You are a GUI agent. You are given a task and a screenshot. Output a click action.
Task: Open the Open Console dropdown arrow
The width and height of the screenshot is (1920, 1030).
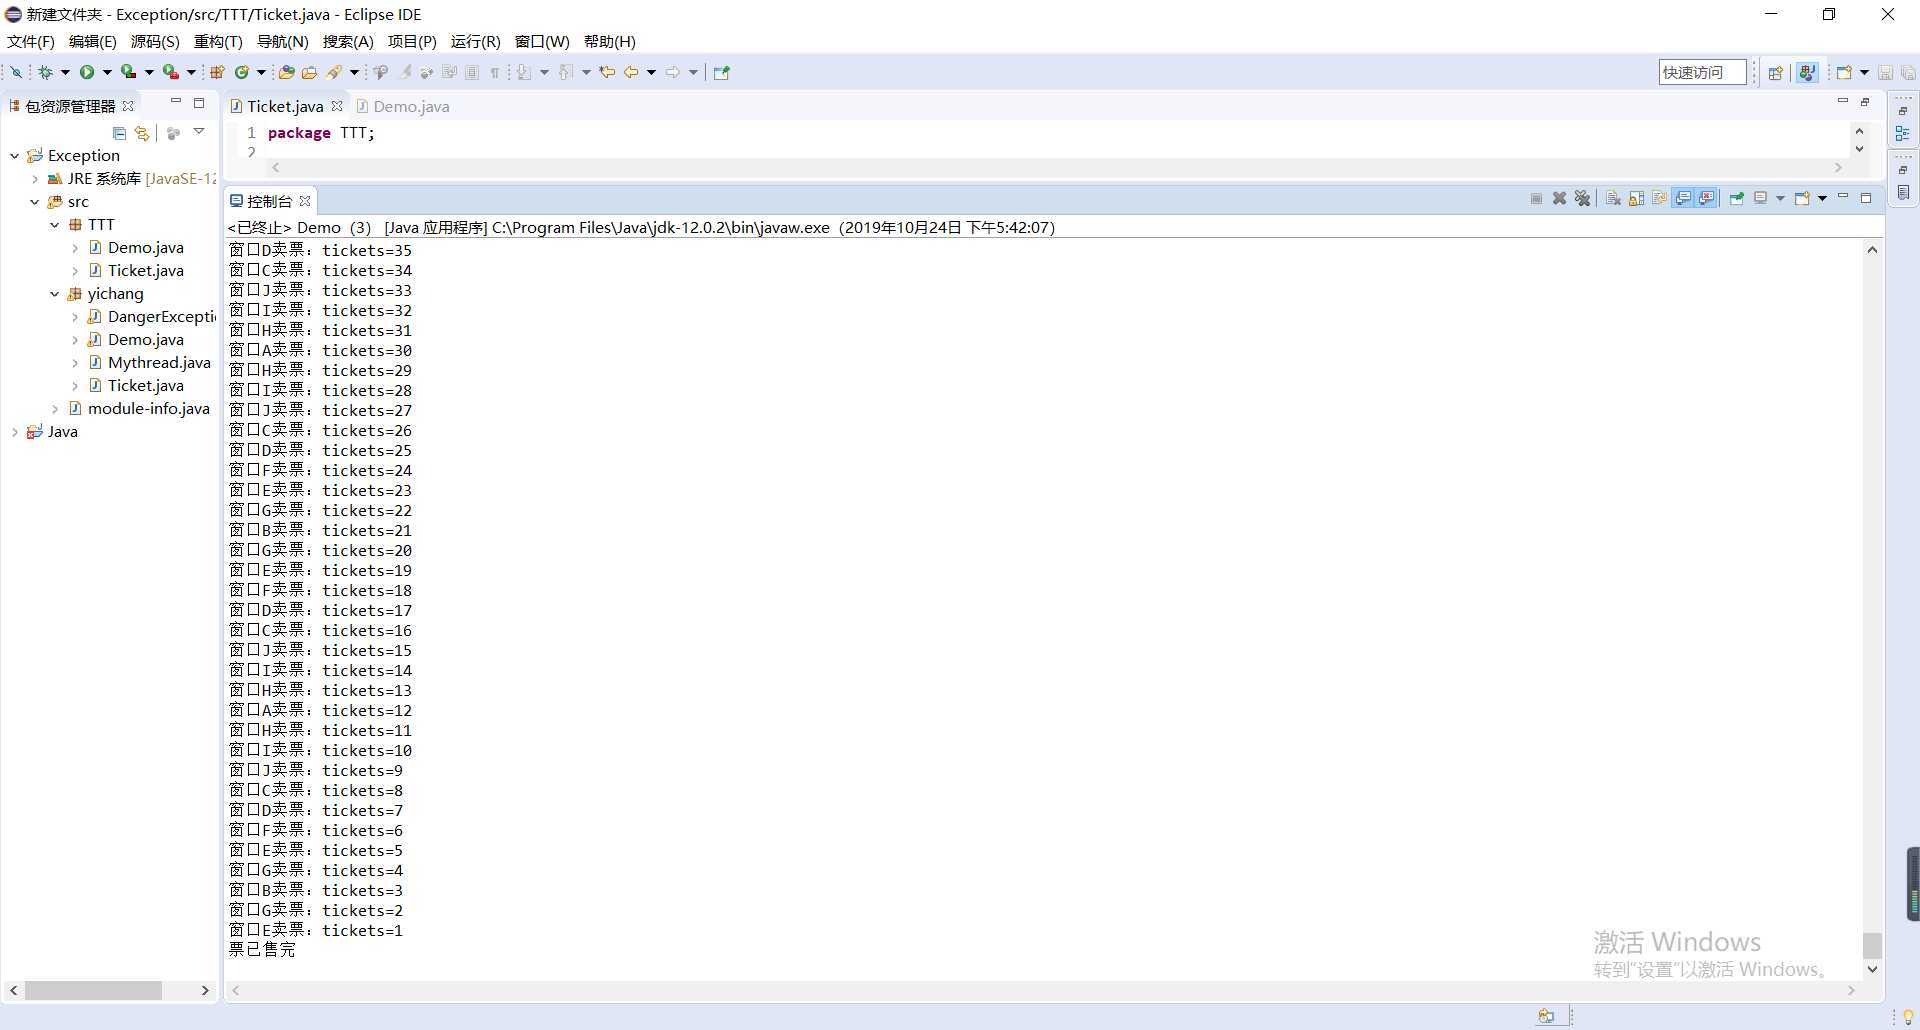[1822, 198]
